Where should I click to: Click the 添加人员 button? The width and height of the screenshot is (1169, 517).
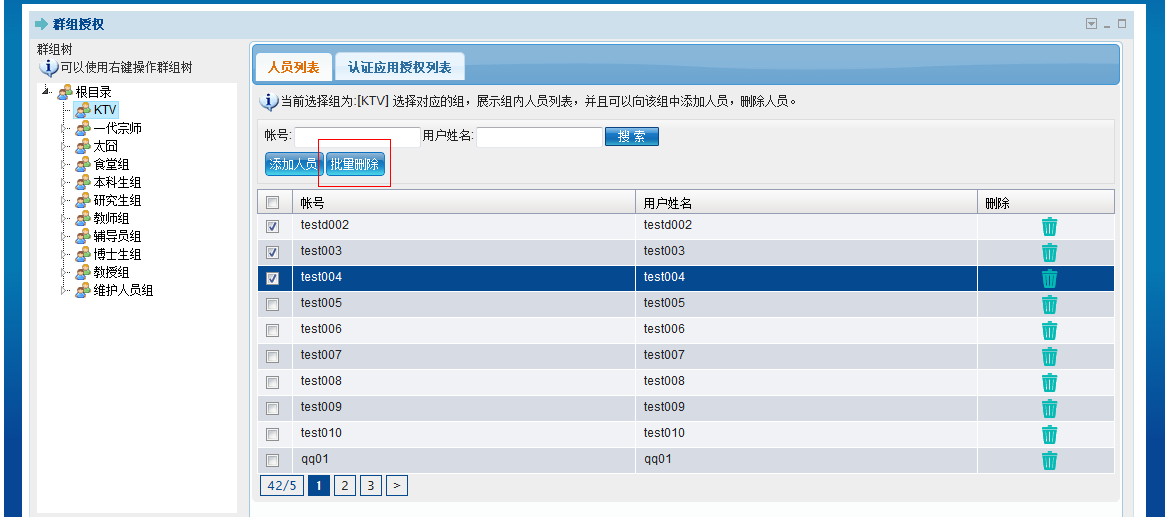[293, 164]
